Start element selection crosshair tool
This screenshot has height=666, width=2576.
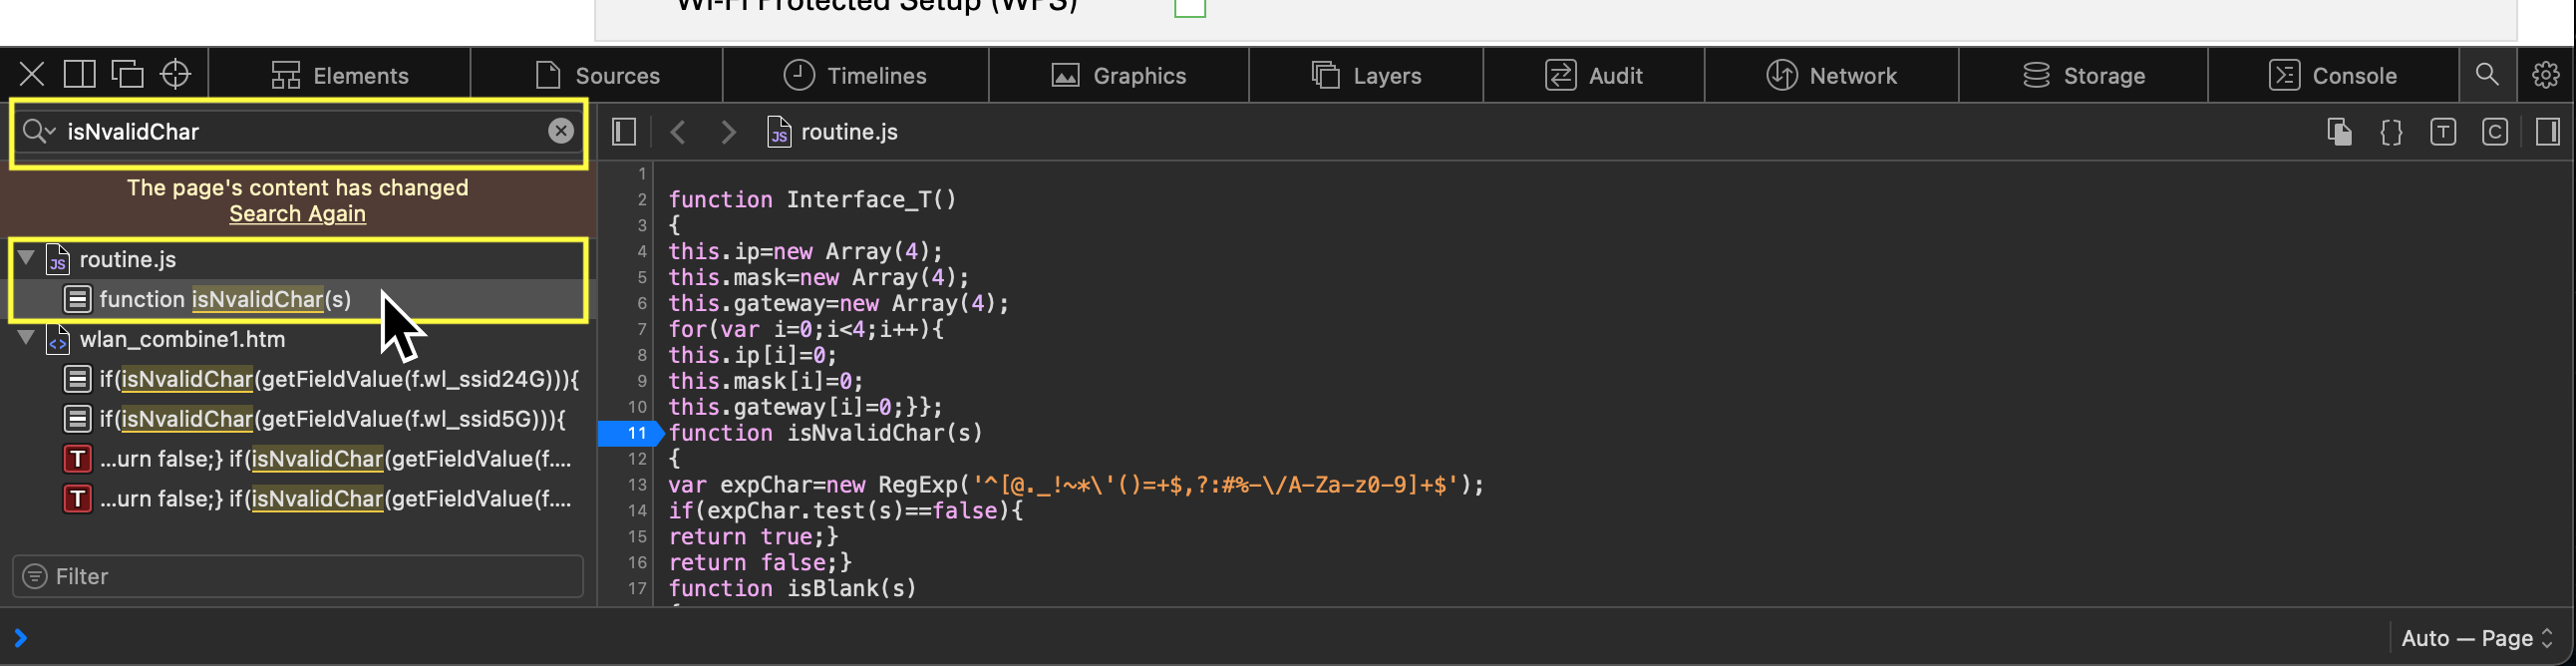click(176, 75)
